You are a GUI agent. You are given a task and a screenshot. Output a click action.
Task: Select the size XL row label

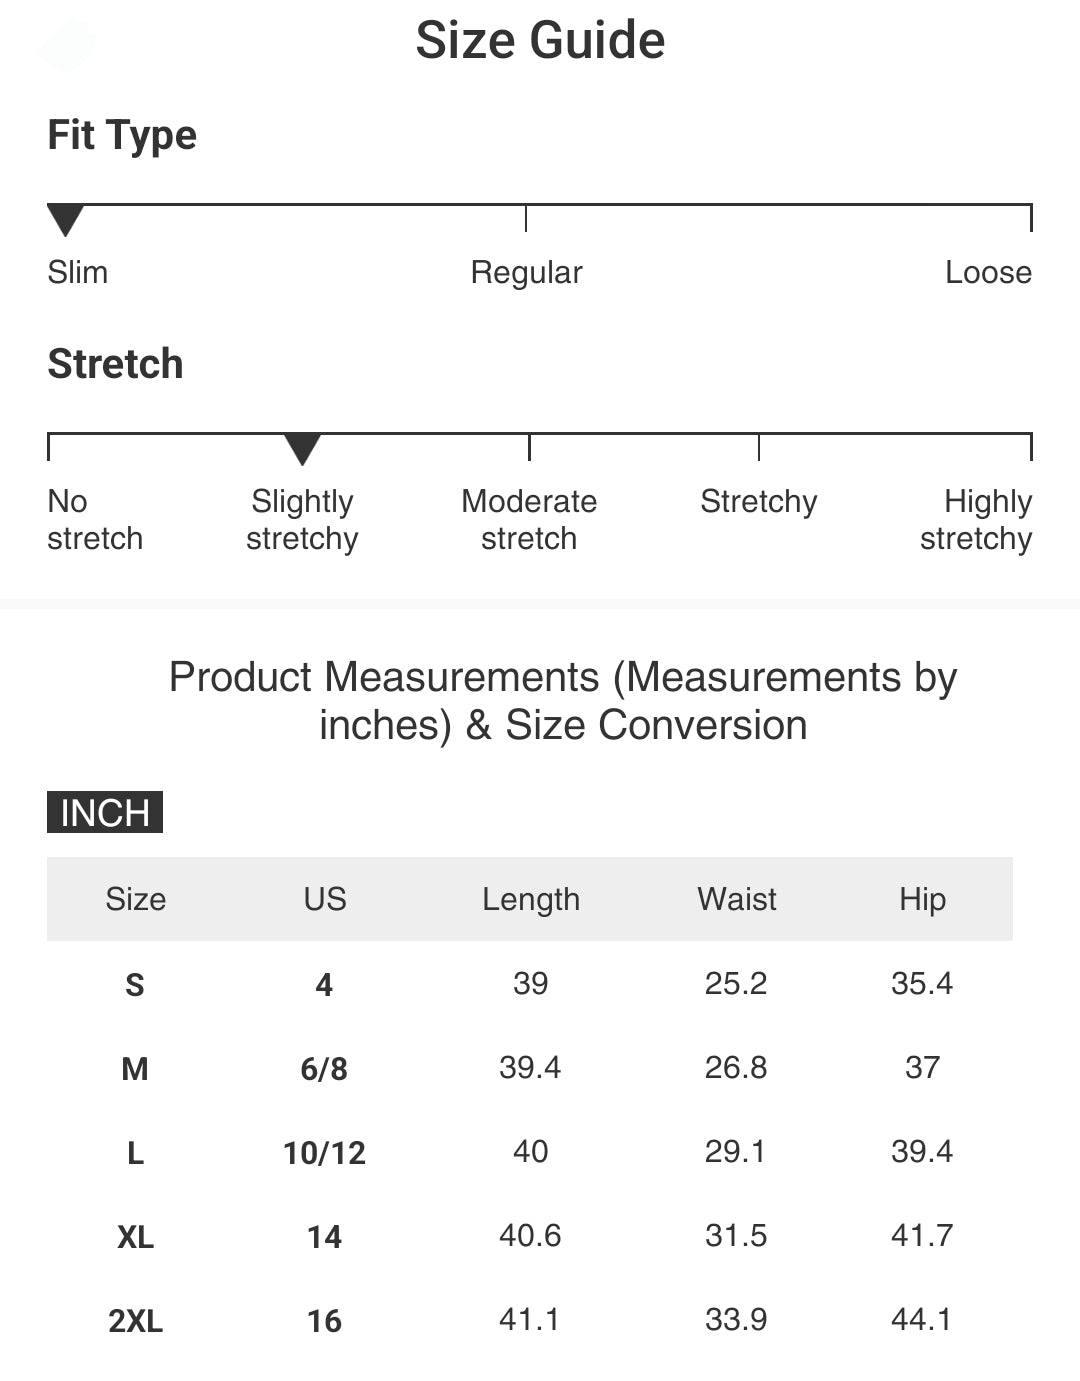pos(135,1237)
